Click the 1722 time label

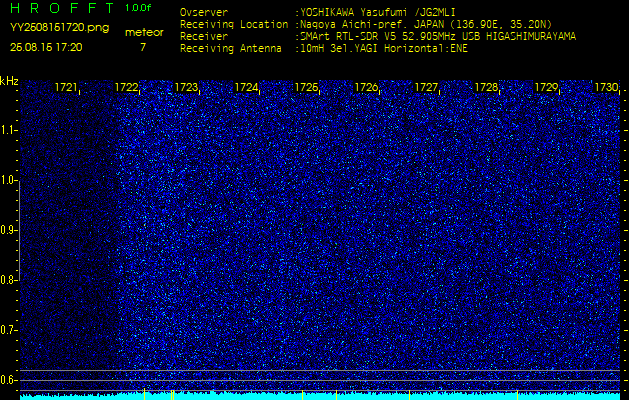(126, 87)
